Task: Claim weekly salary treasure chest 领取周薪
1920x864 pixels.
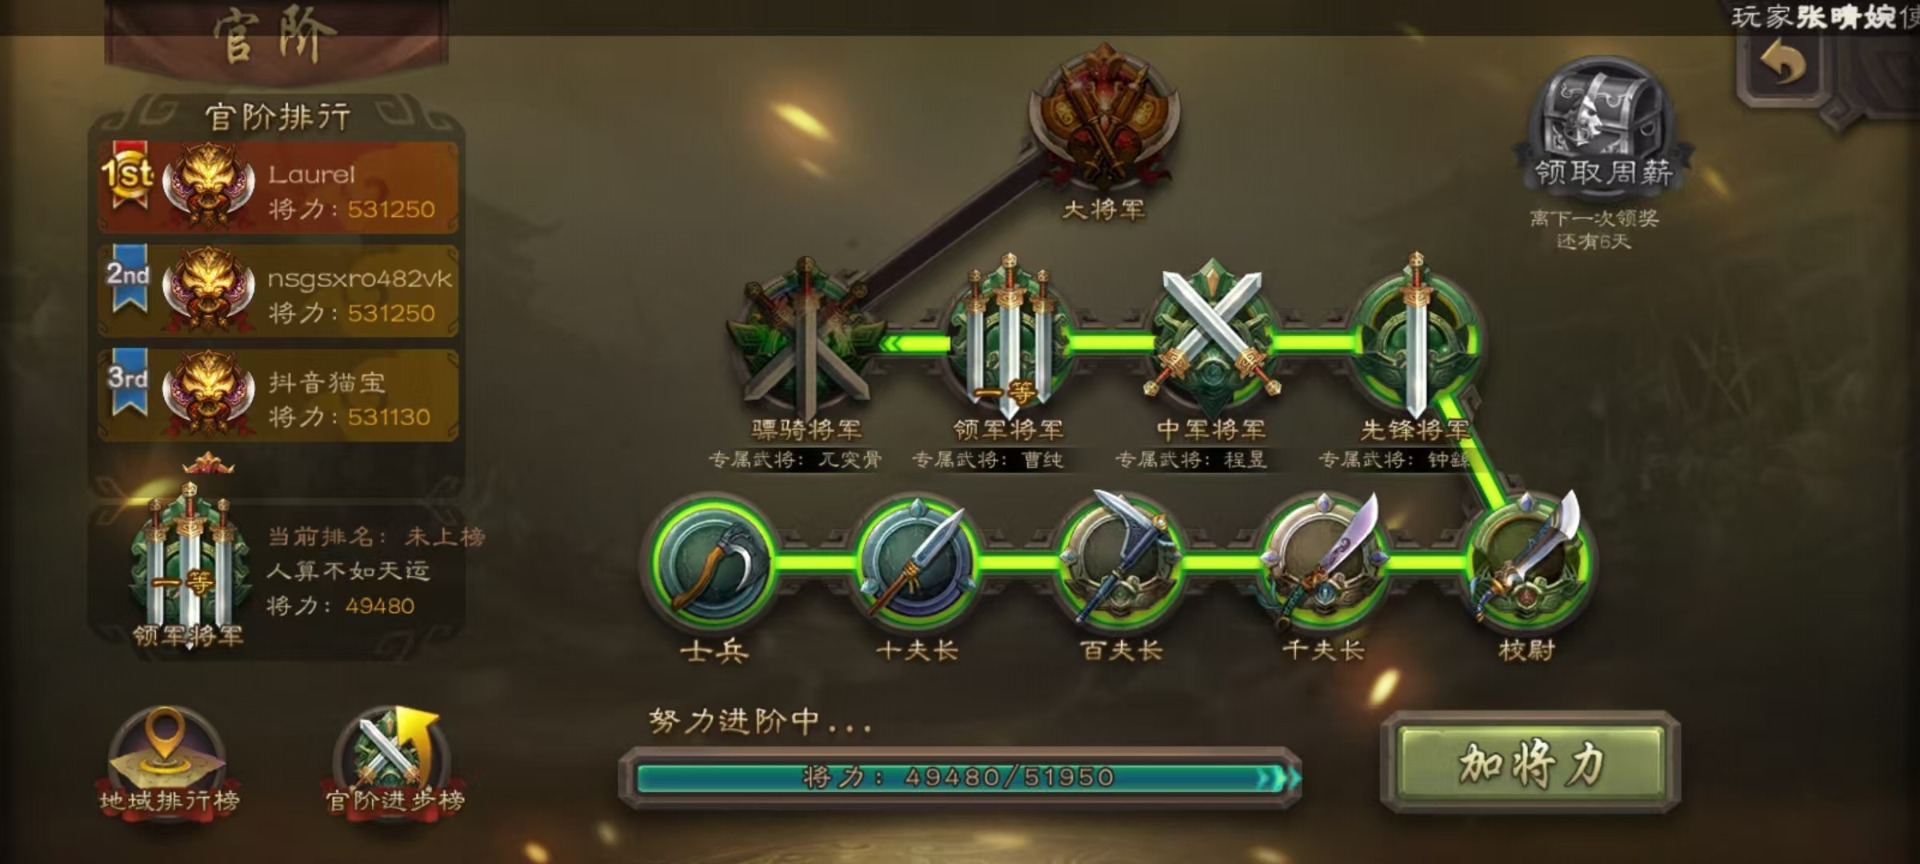Action: pyautogui.click(x=1602, y=125)
